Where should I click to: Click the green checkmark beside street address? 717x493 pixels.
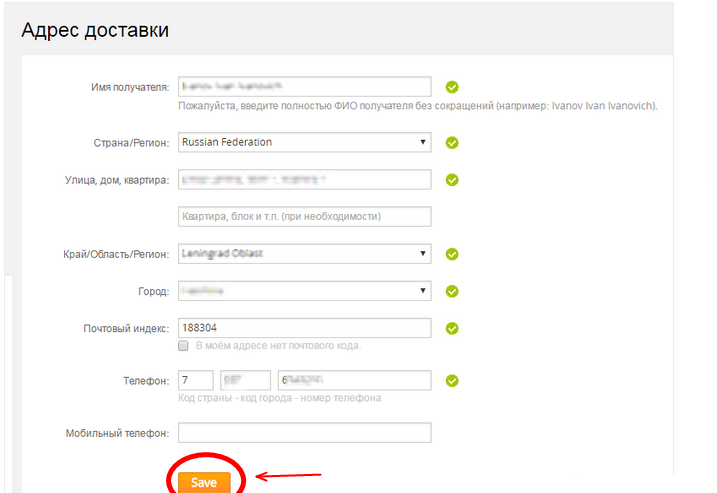(452, 180)
